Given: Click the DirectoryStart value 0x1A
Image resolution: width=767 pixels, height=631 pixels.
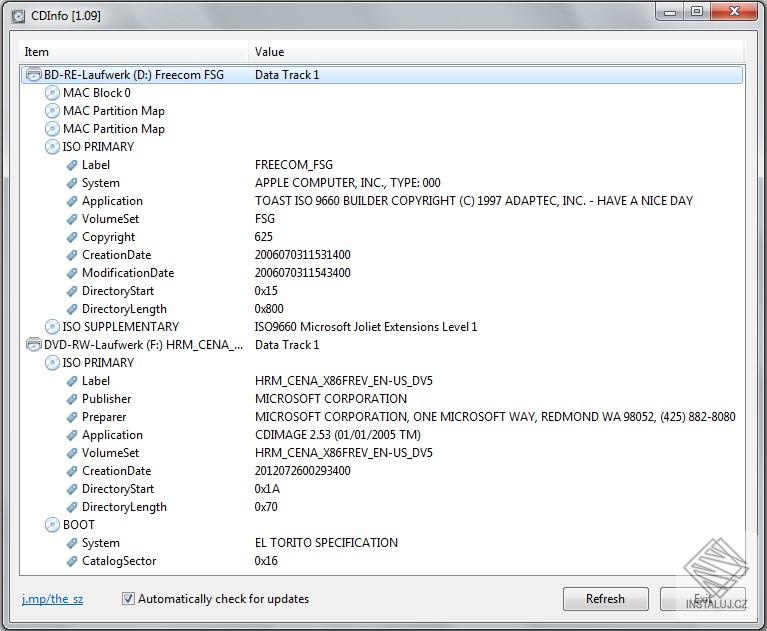Looking at the screenshot, I should point(267,489).
